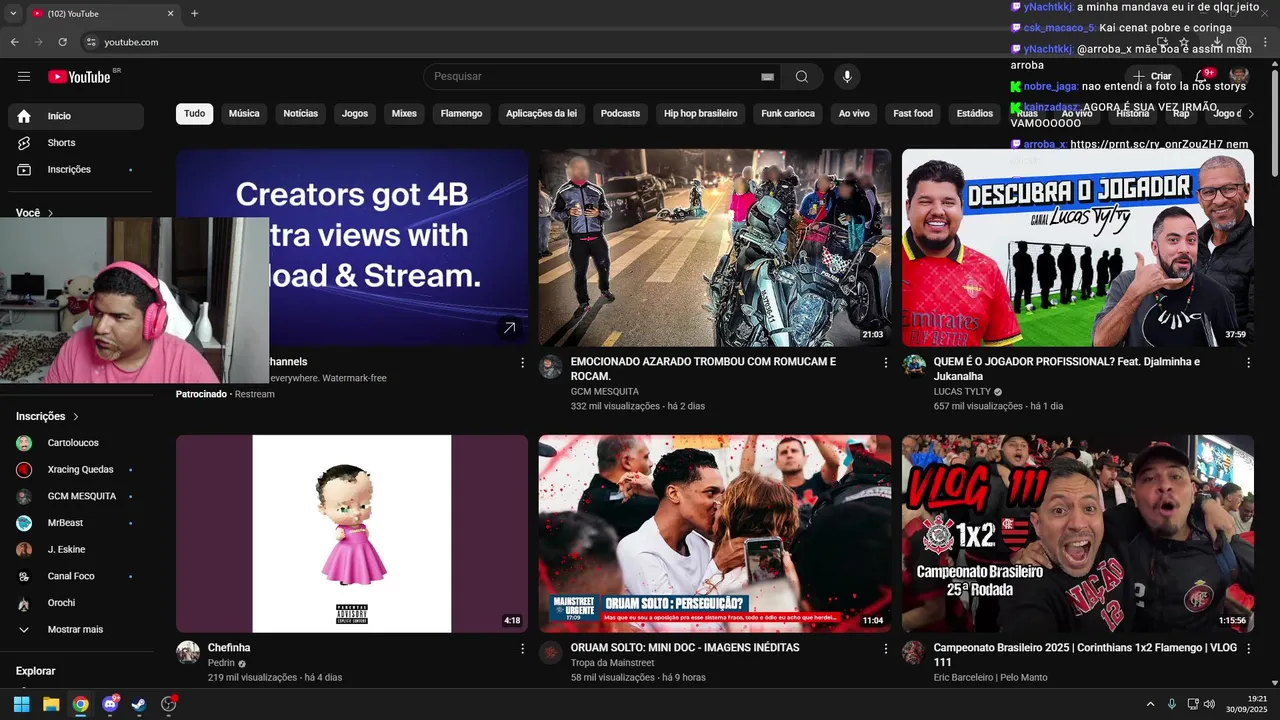This screenshot has height=720, width=1280.
Task: Select the Notícias filter chip
Action: pyautogui.click(x=300, y=114)
